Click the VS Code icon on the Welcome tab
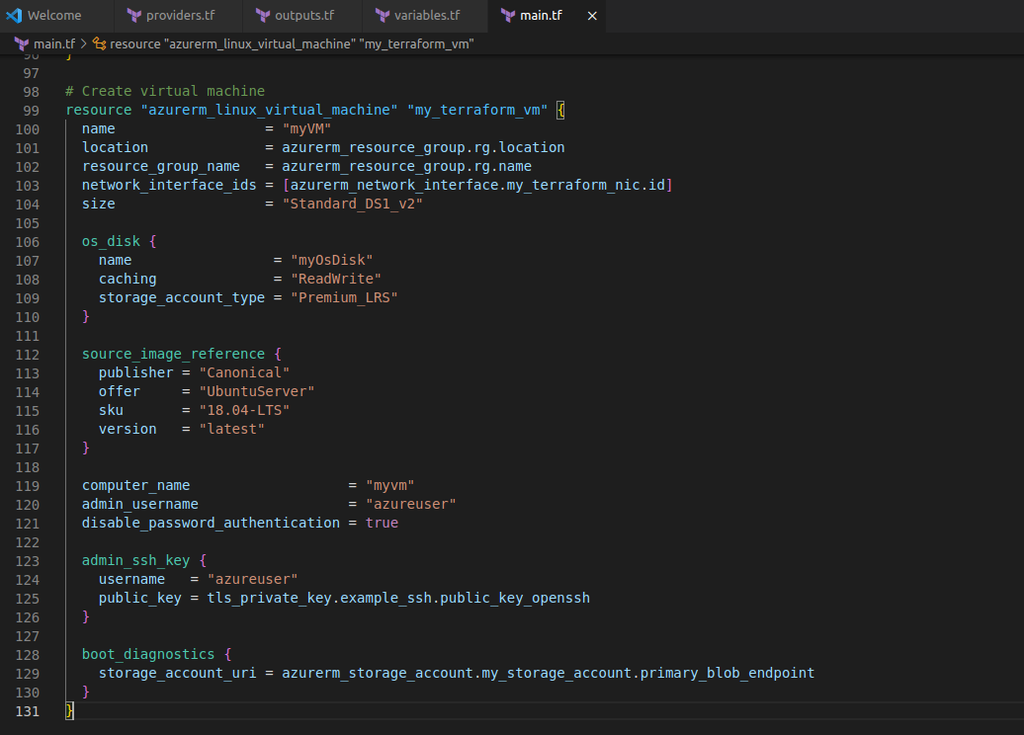Screen dimensions: 1024x735 (14, 16)
